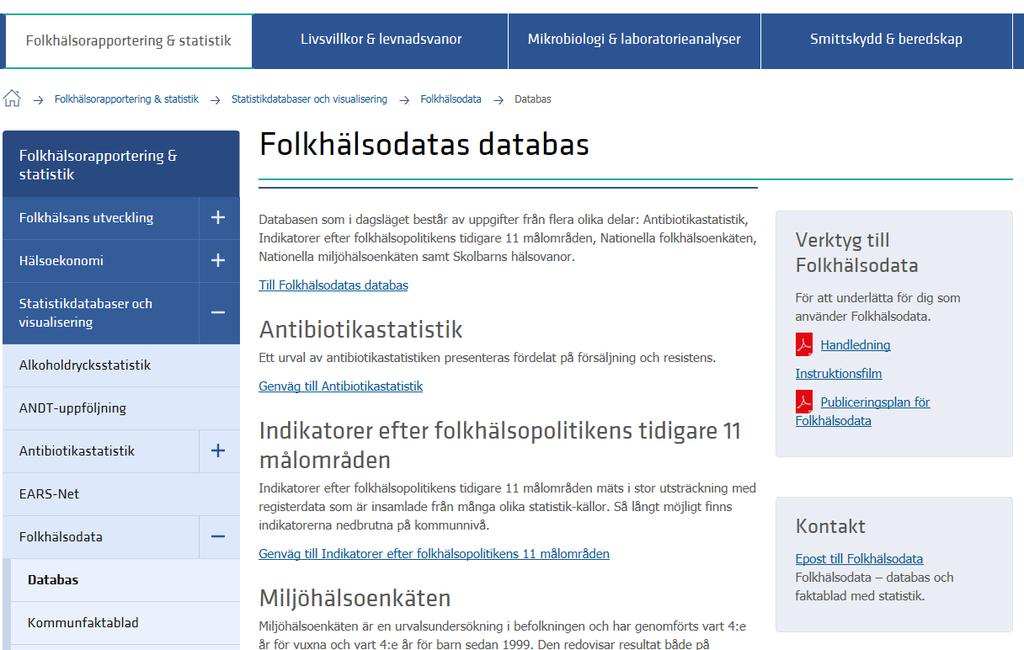Select the Databas sidebar subitem
Screen dimensions: 1024x650
pyautogui.click(x=125, y=580)
